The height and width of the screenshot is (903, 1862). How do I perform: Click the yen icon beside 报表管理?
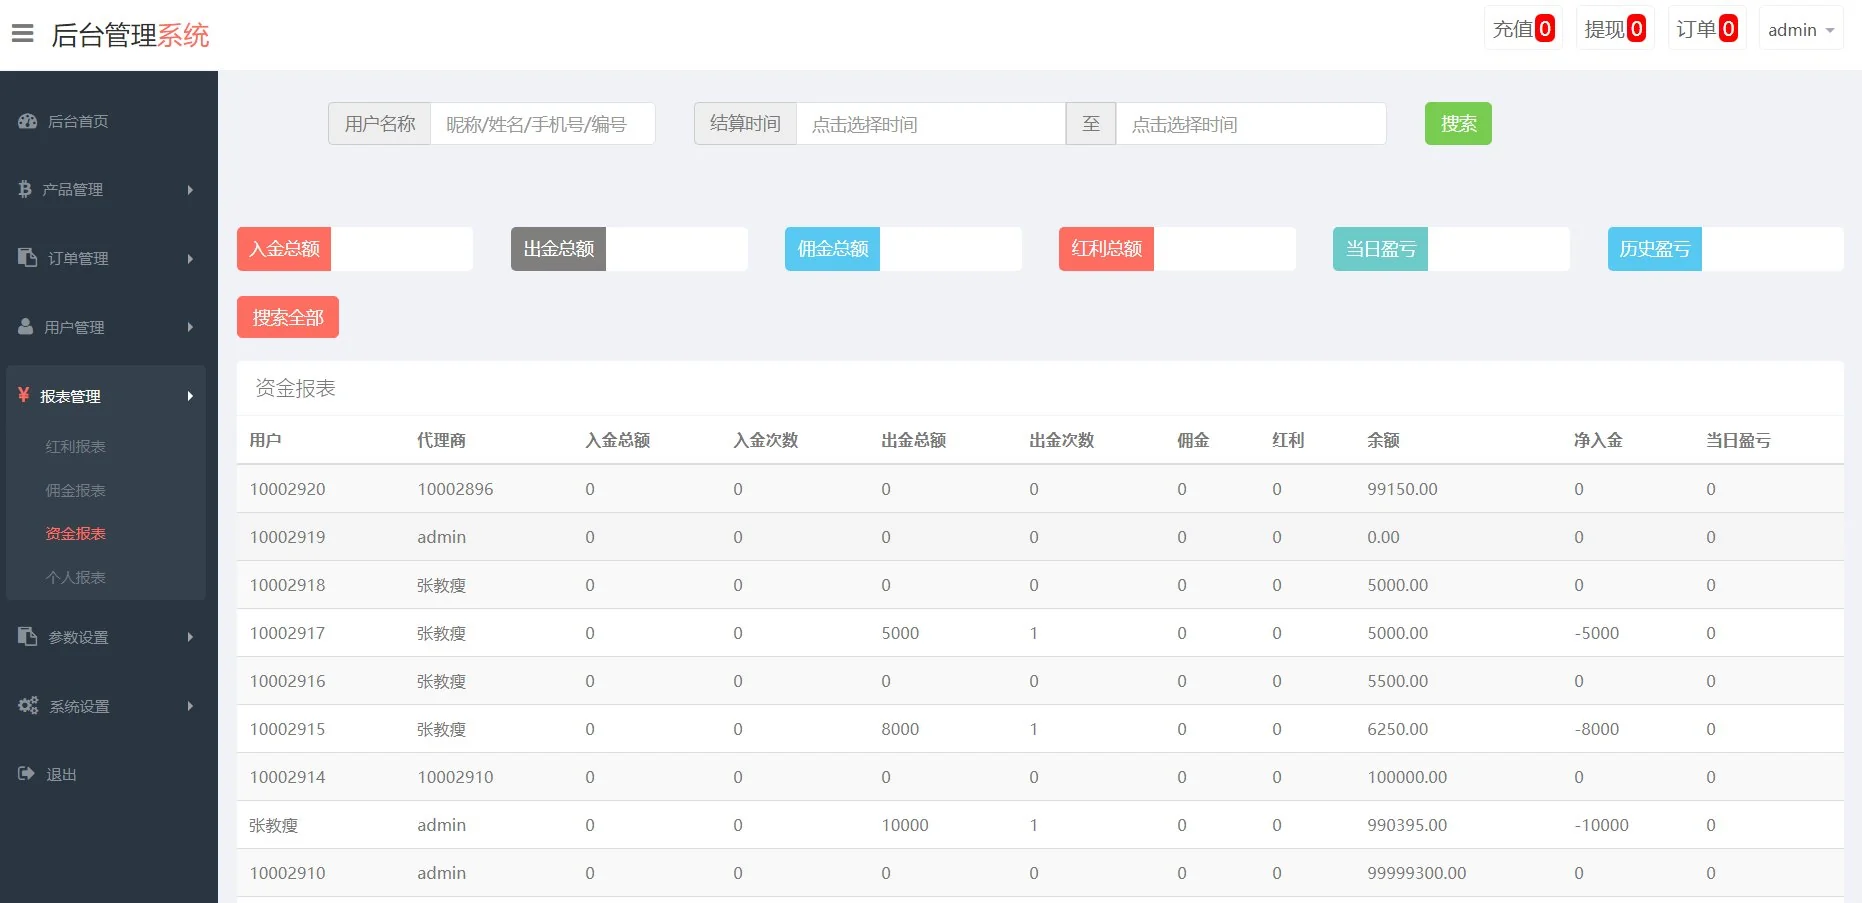(x=23, y=396)
